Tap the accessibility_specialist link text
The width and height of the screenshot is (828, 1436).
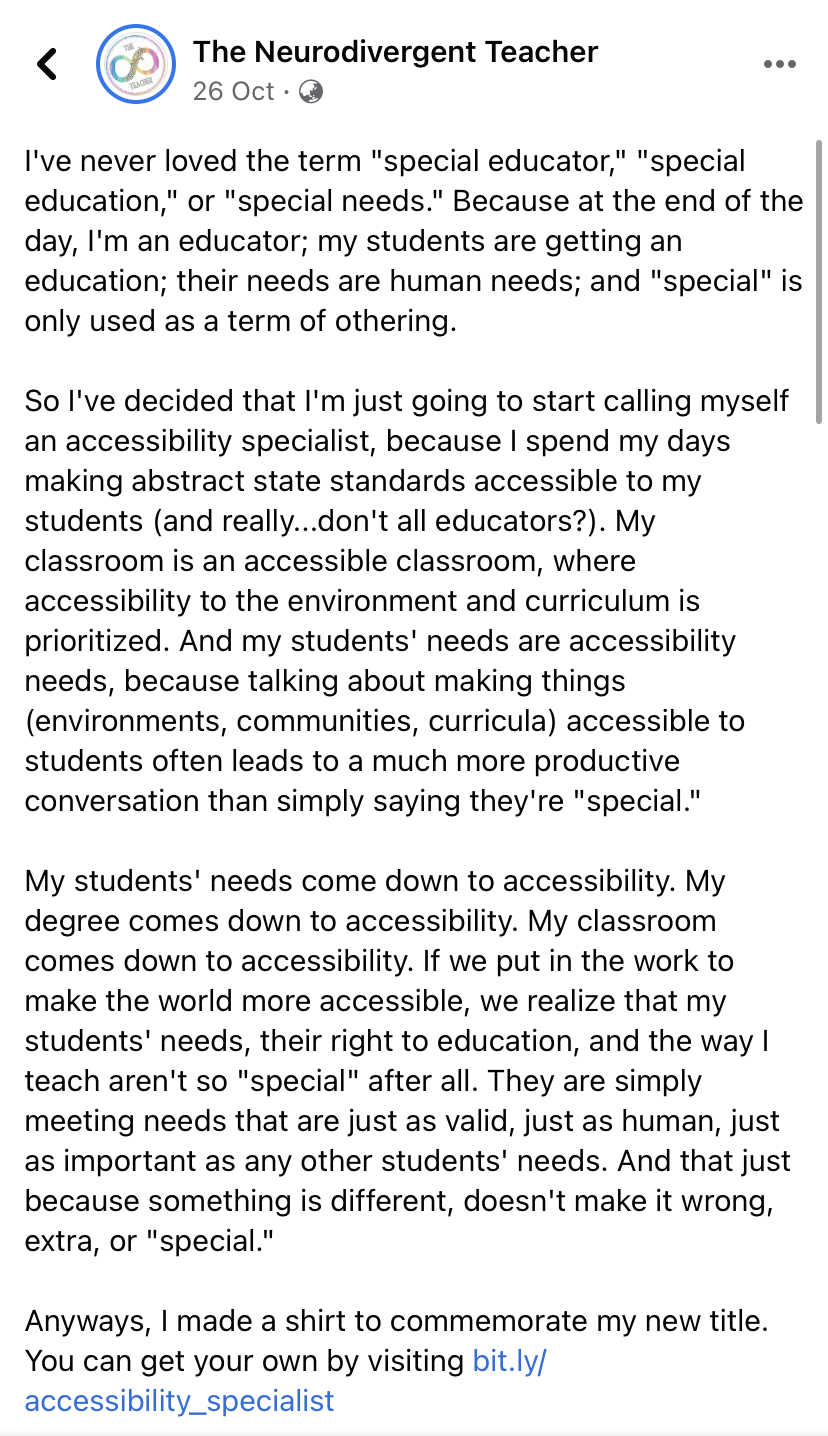(x=179, y=1401)
